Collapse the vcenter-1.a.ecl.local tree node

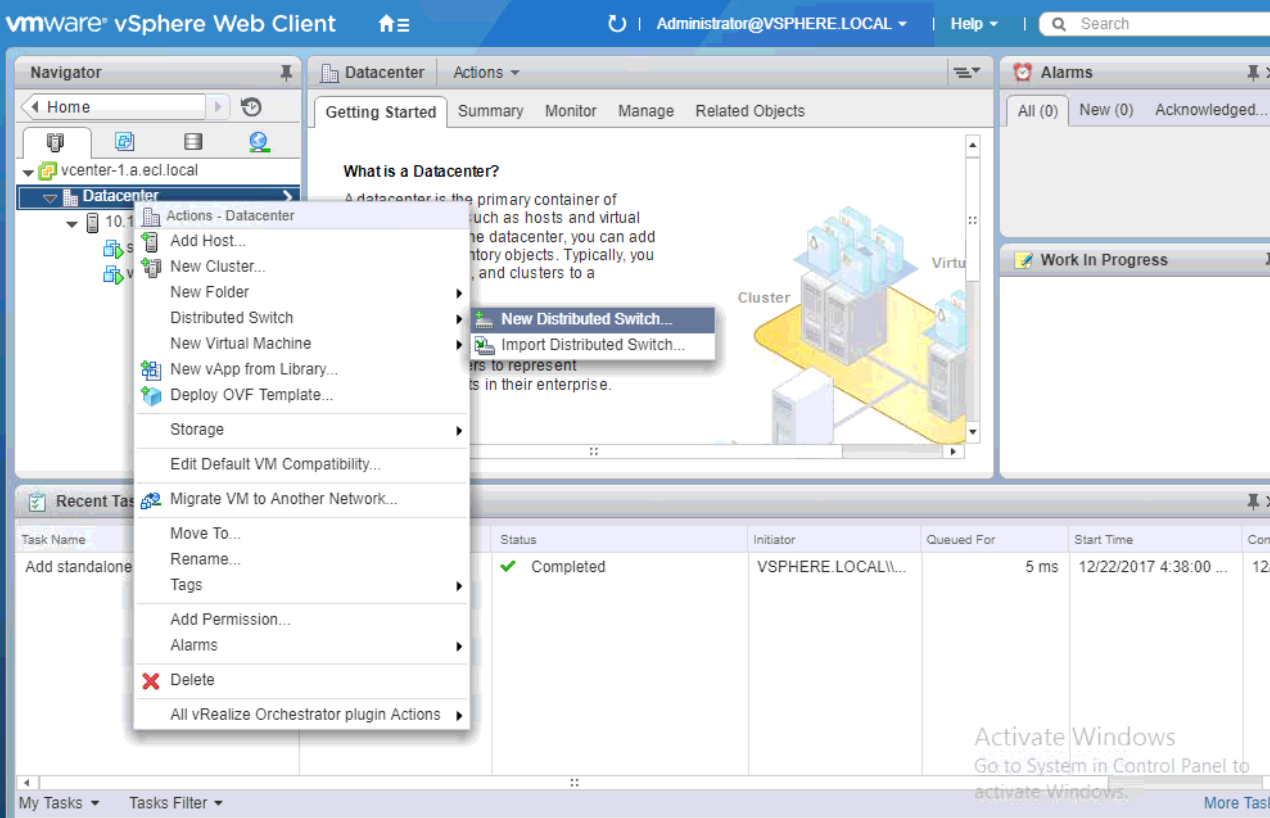(28, 172)
